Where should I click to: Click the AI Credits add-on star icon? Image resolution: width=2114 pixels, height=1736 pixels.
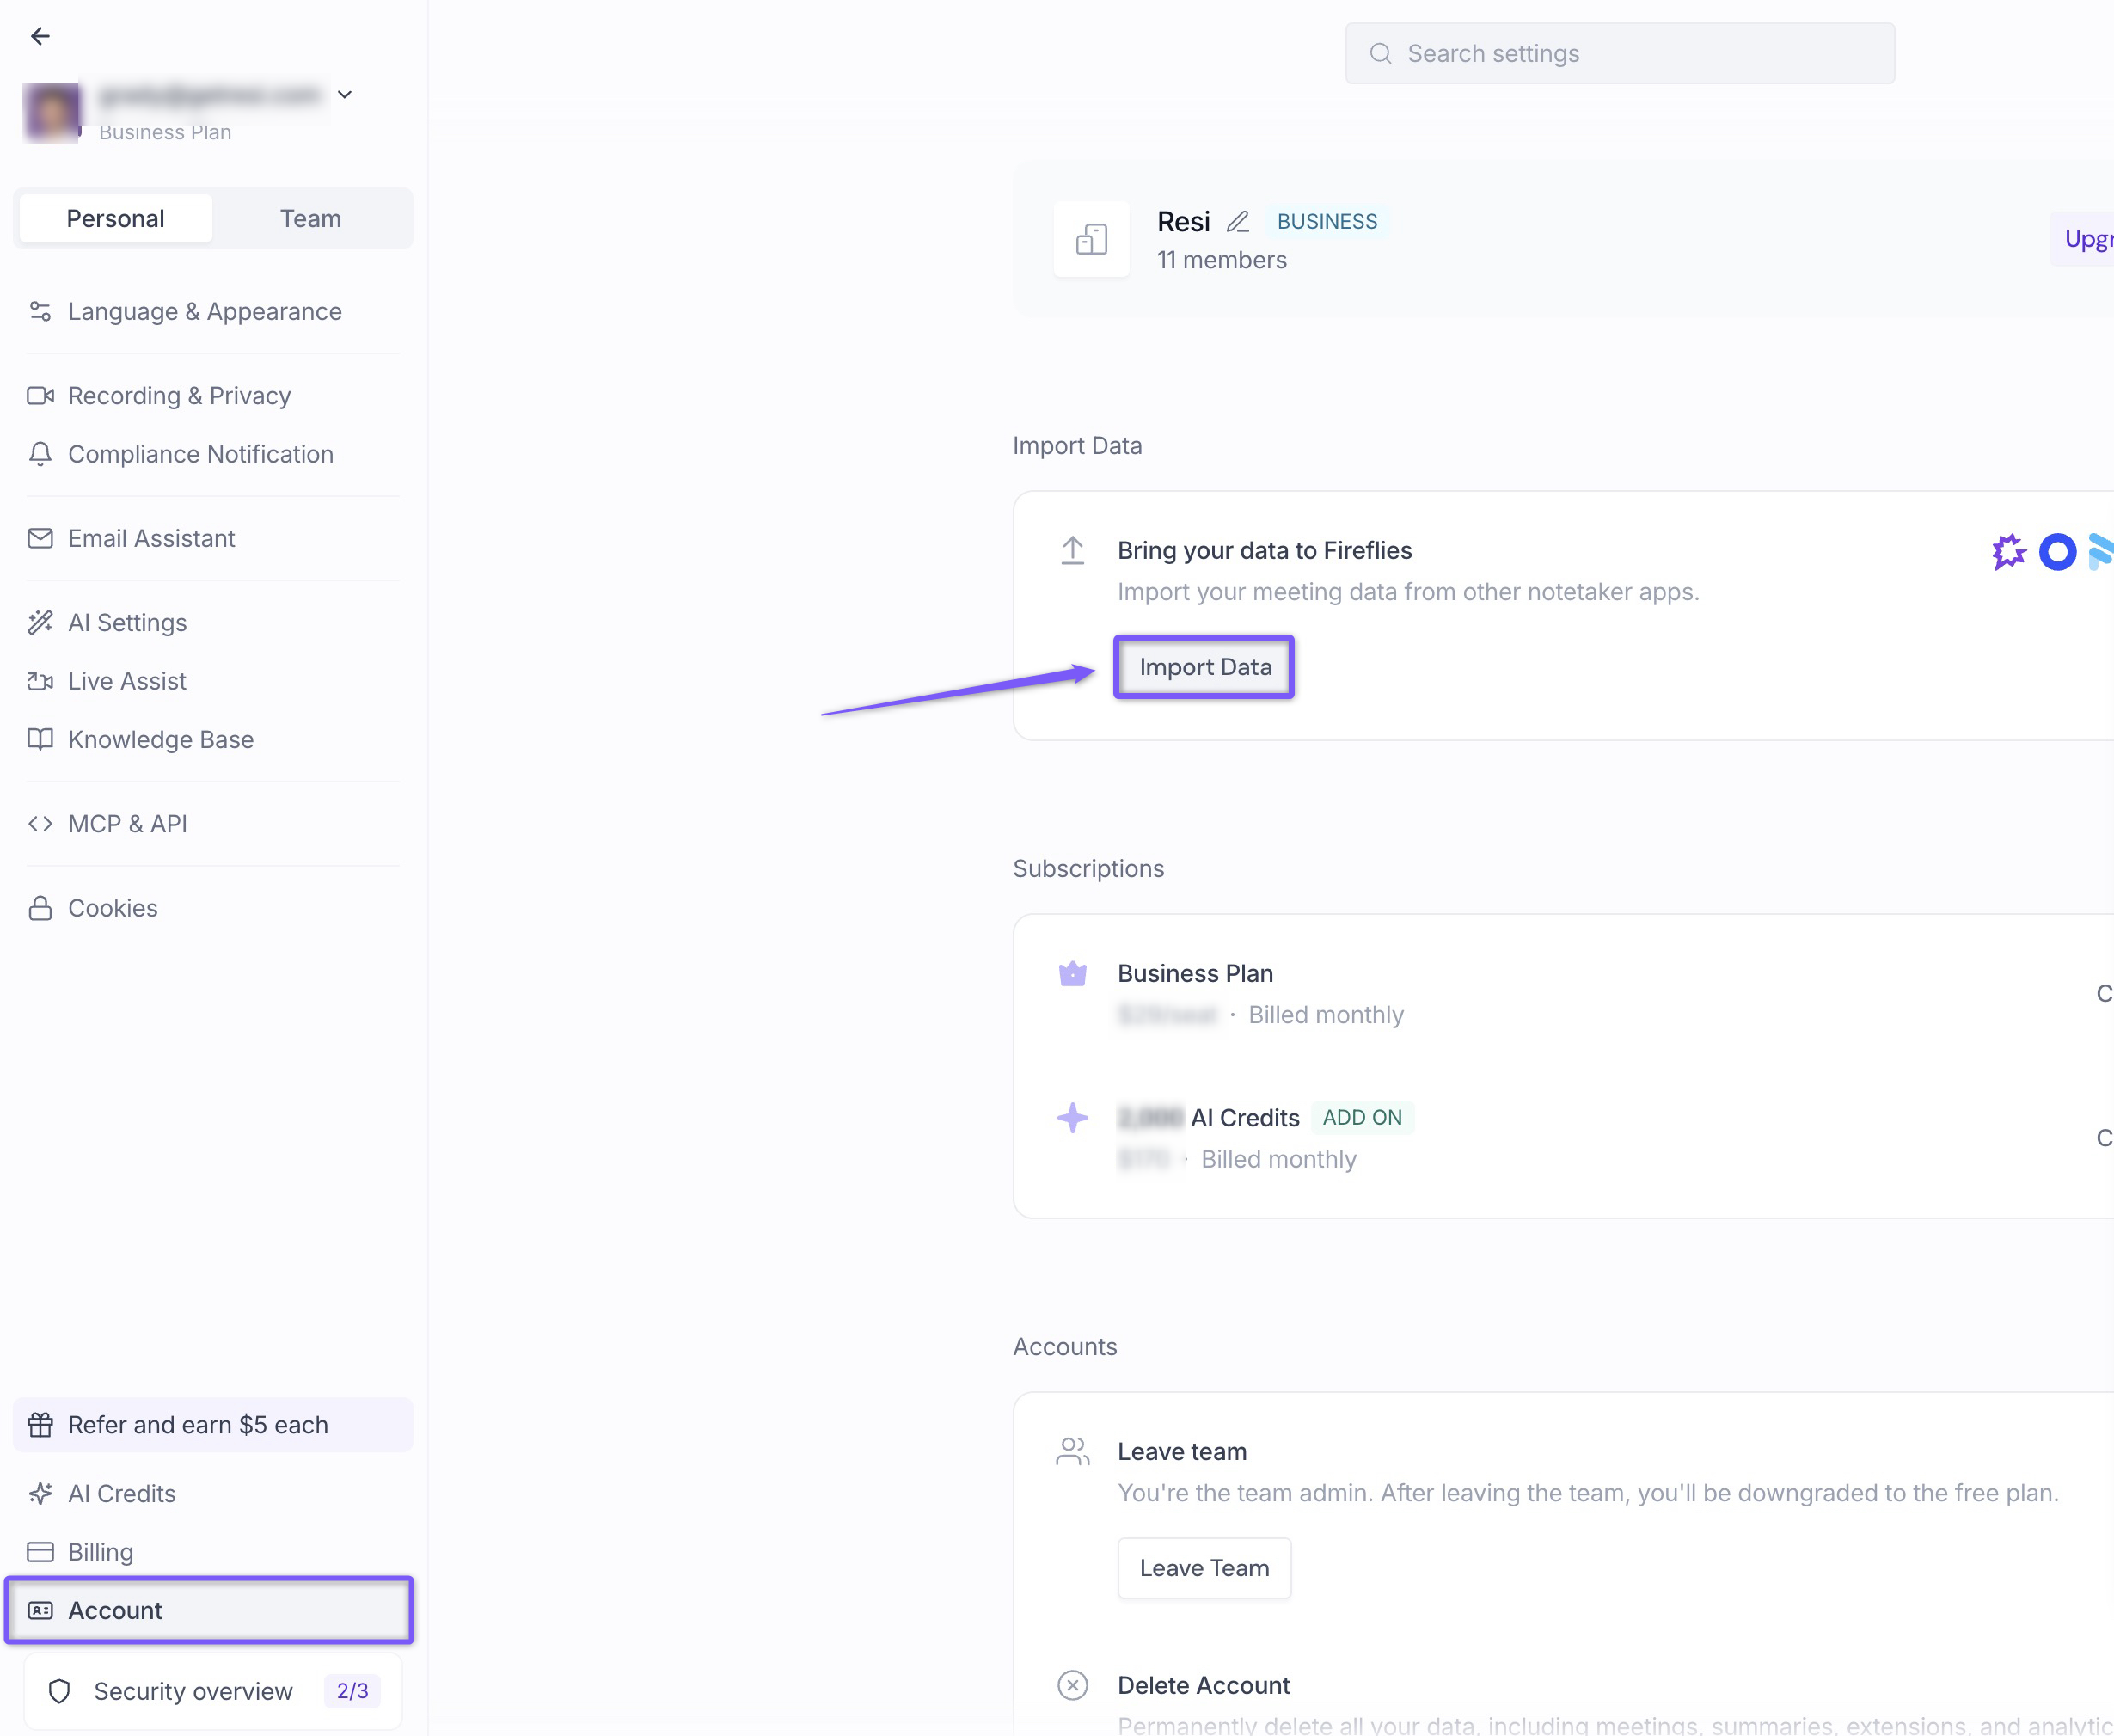[x=1072, y=1118]
